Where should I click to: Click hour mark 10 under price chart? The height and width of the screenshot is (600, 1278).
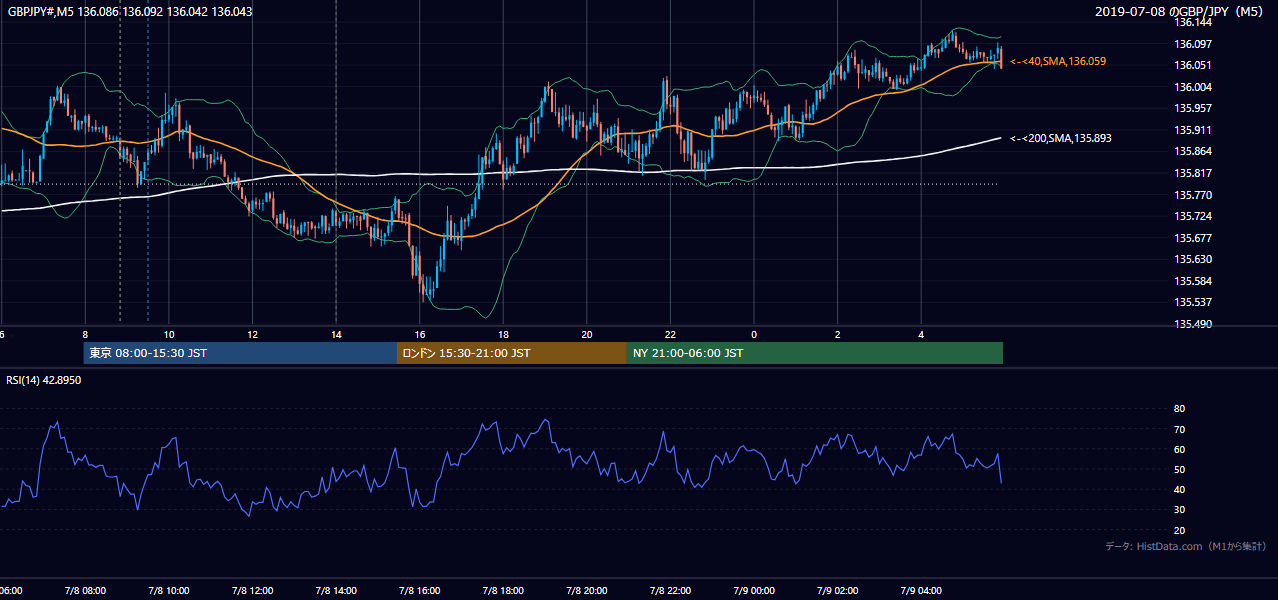[169, 334]
